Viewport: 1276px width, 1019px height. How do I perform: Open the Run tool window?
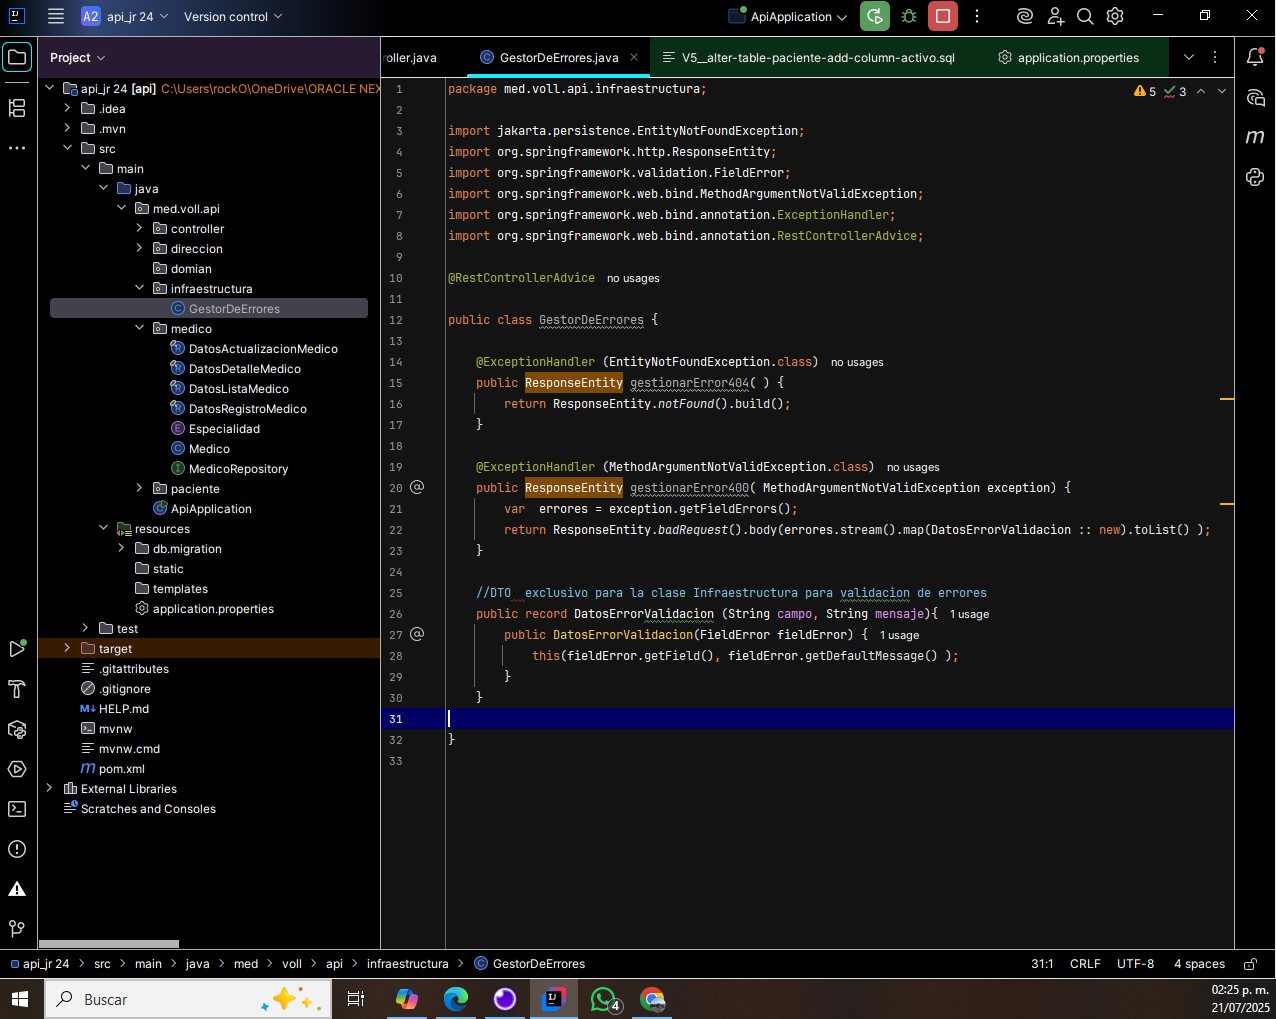point(17,649)
